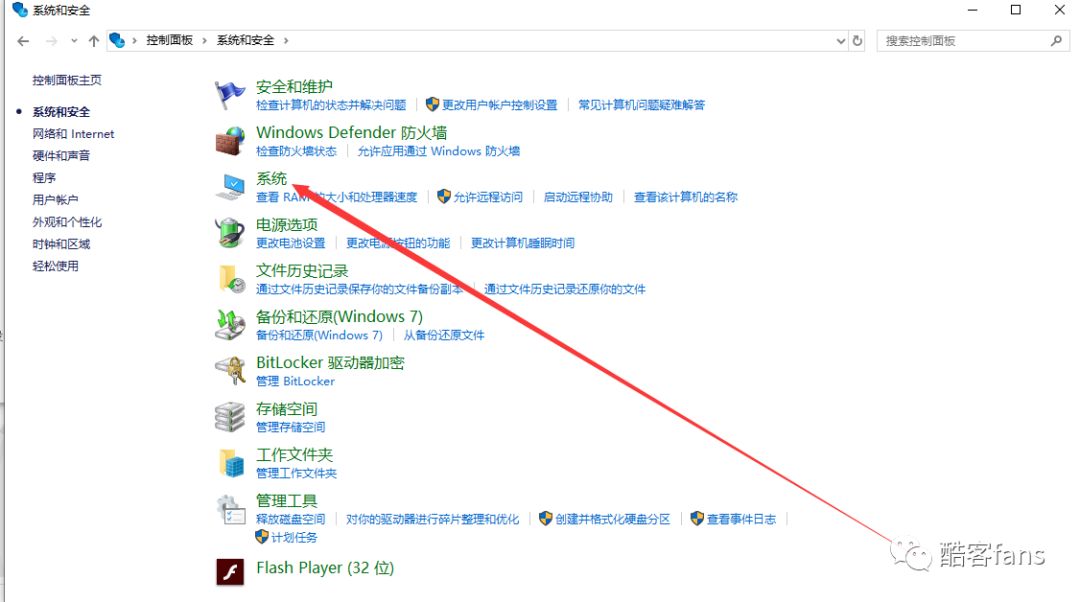Open the Flash Player icon
Image resolution: width=1080 pixels, height=602 pixels.
(x=230, y=572)
